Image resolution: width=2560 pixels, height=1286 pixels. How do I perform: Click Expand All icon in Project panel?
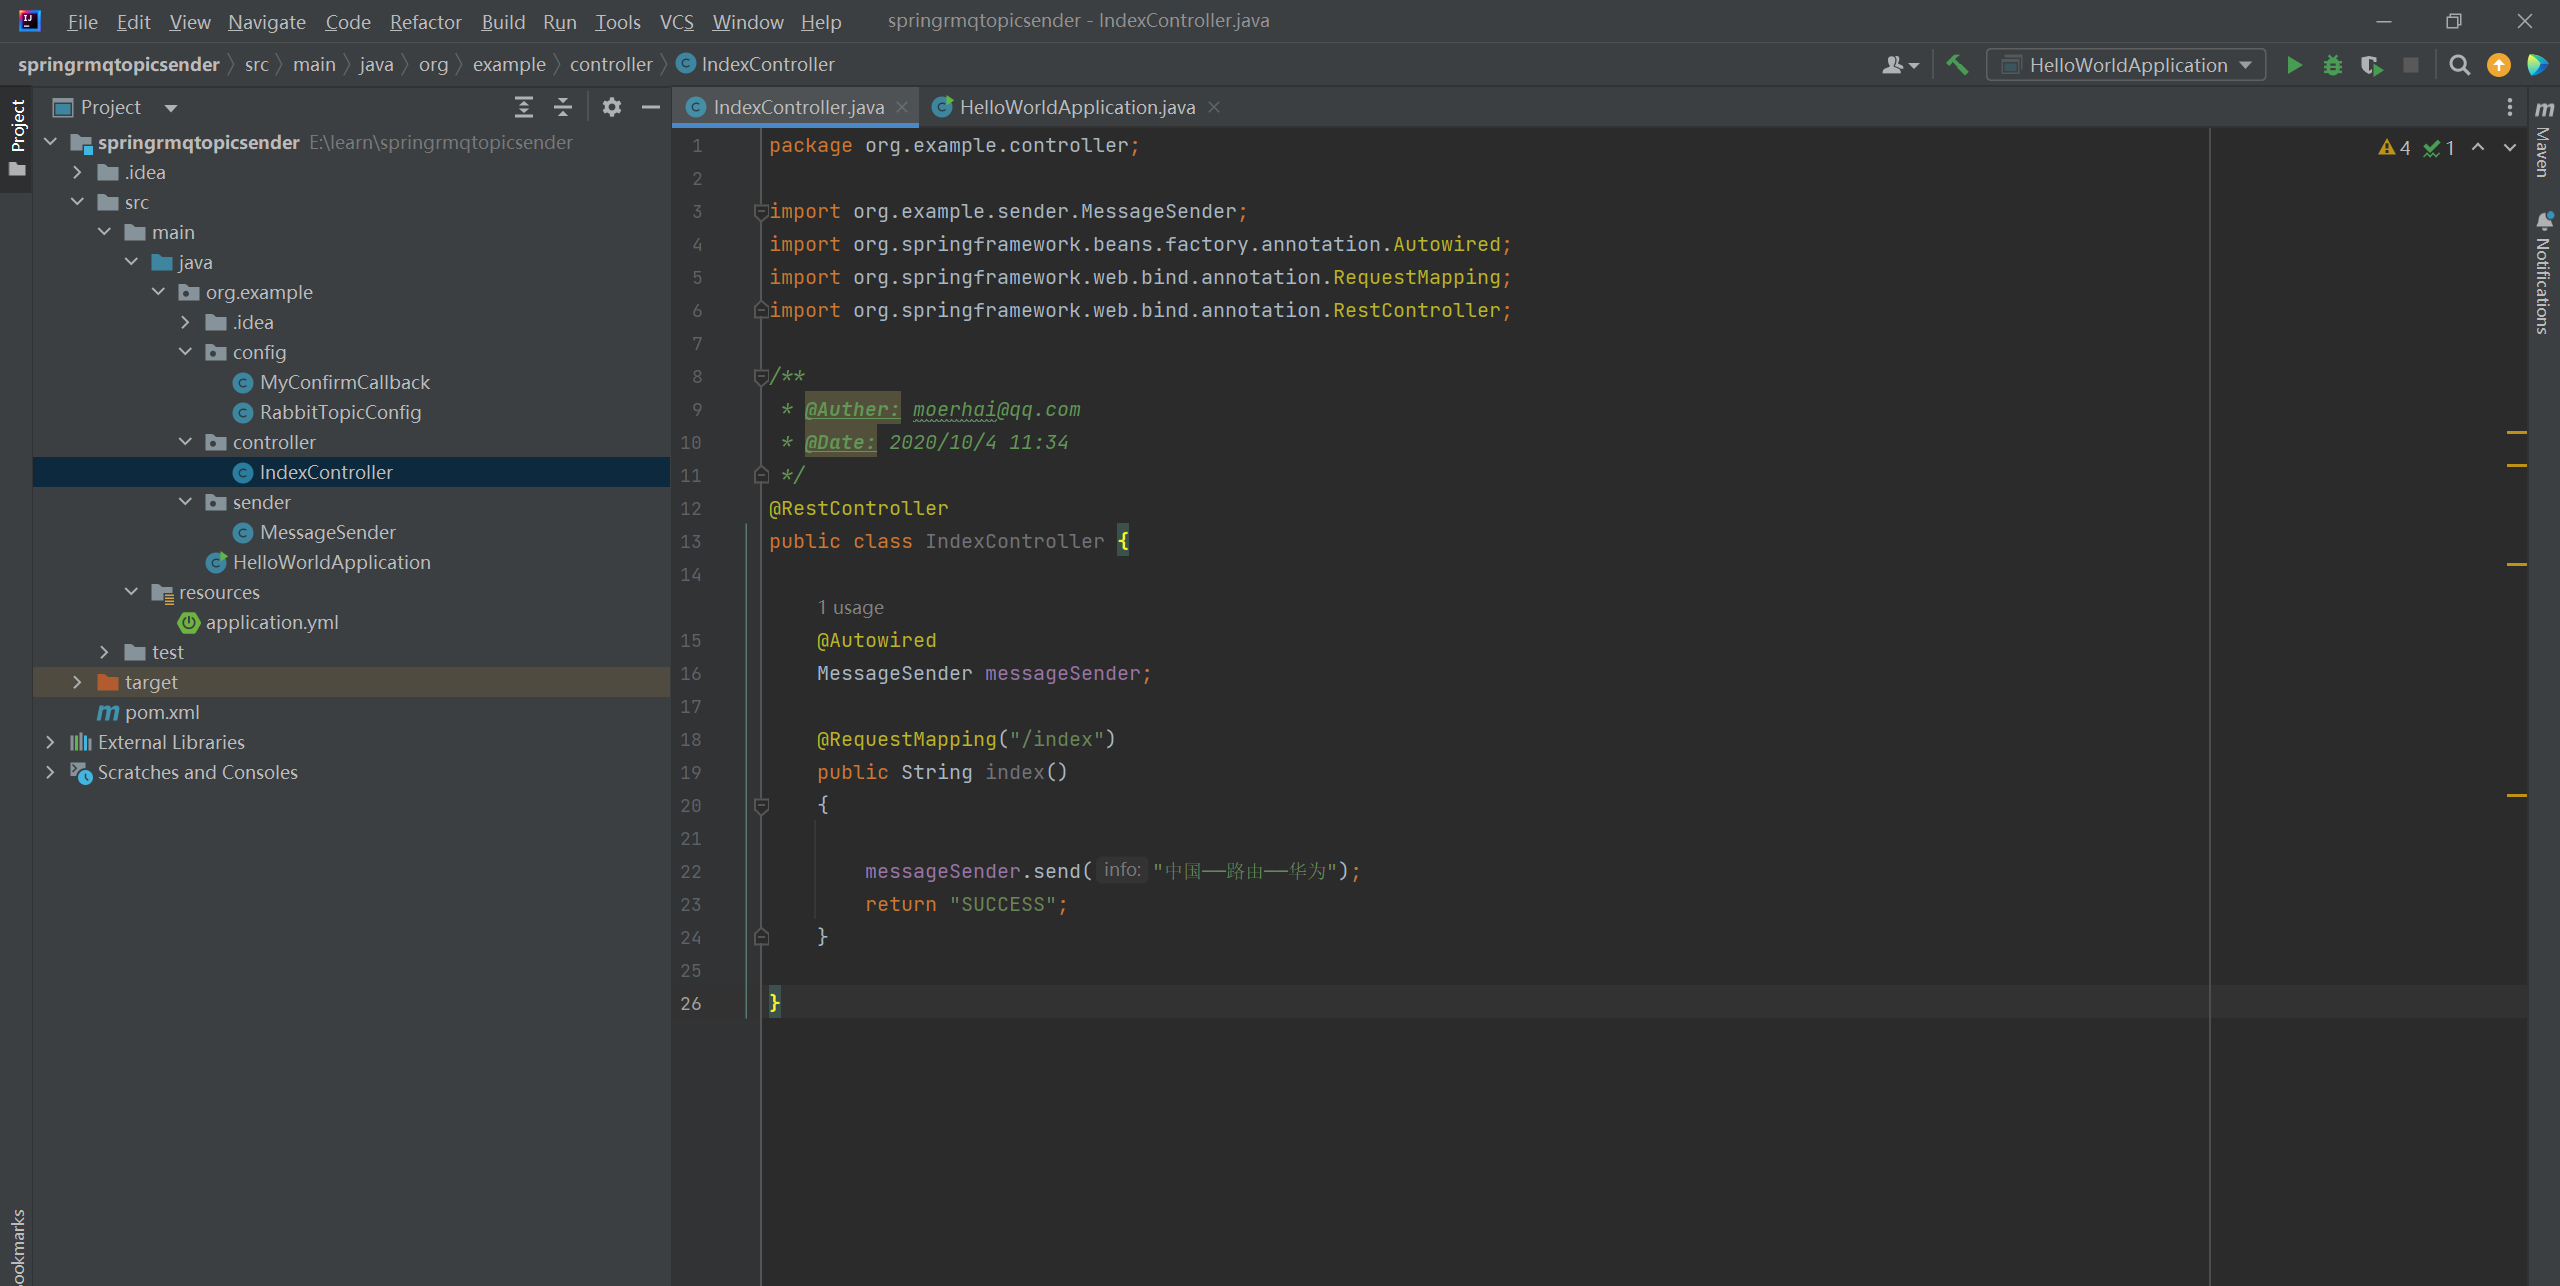pos(523,107)
